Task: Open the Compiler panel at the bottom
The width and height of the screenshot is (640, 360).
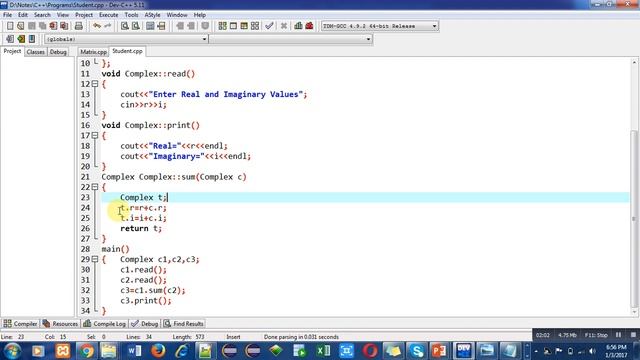Action: [x=20, y=324]
